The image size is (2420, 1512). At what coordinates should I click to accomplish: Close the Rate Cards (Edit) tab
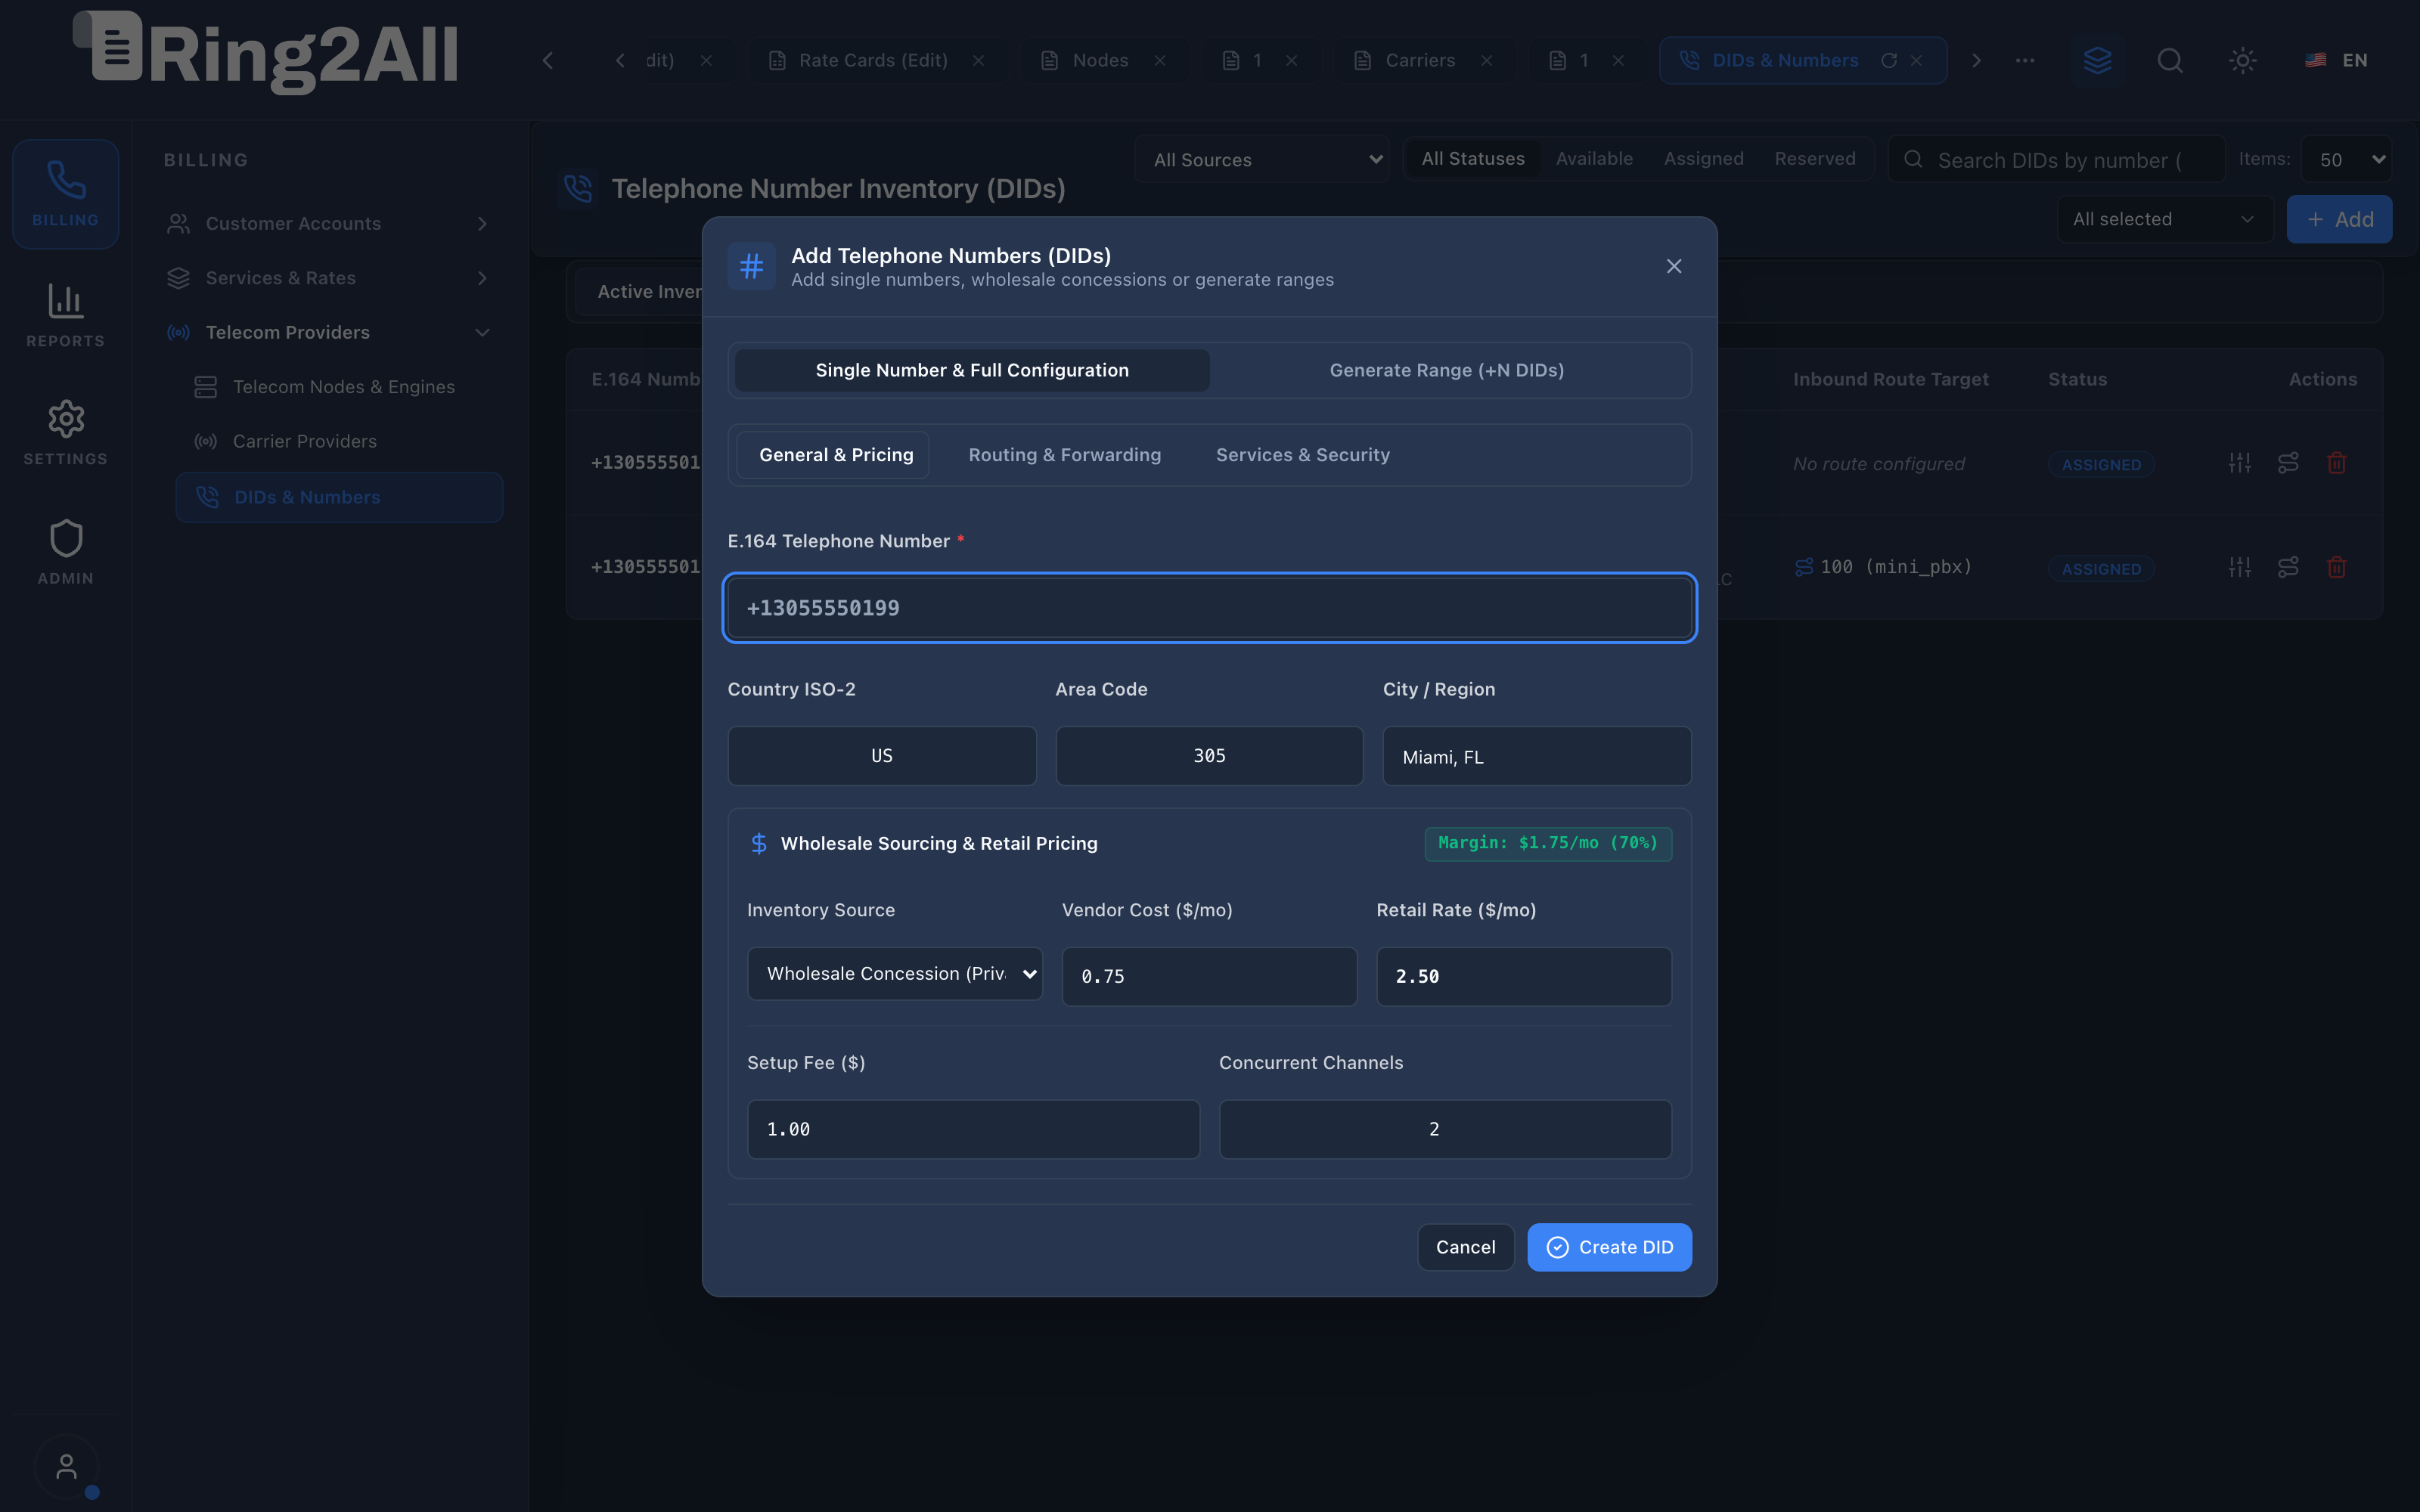coord(978,60)
